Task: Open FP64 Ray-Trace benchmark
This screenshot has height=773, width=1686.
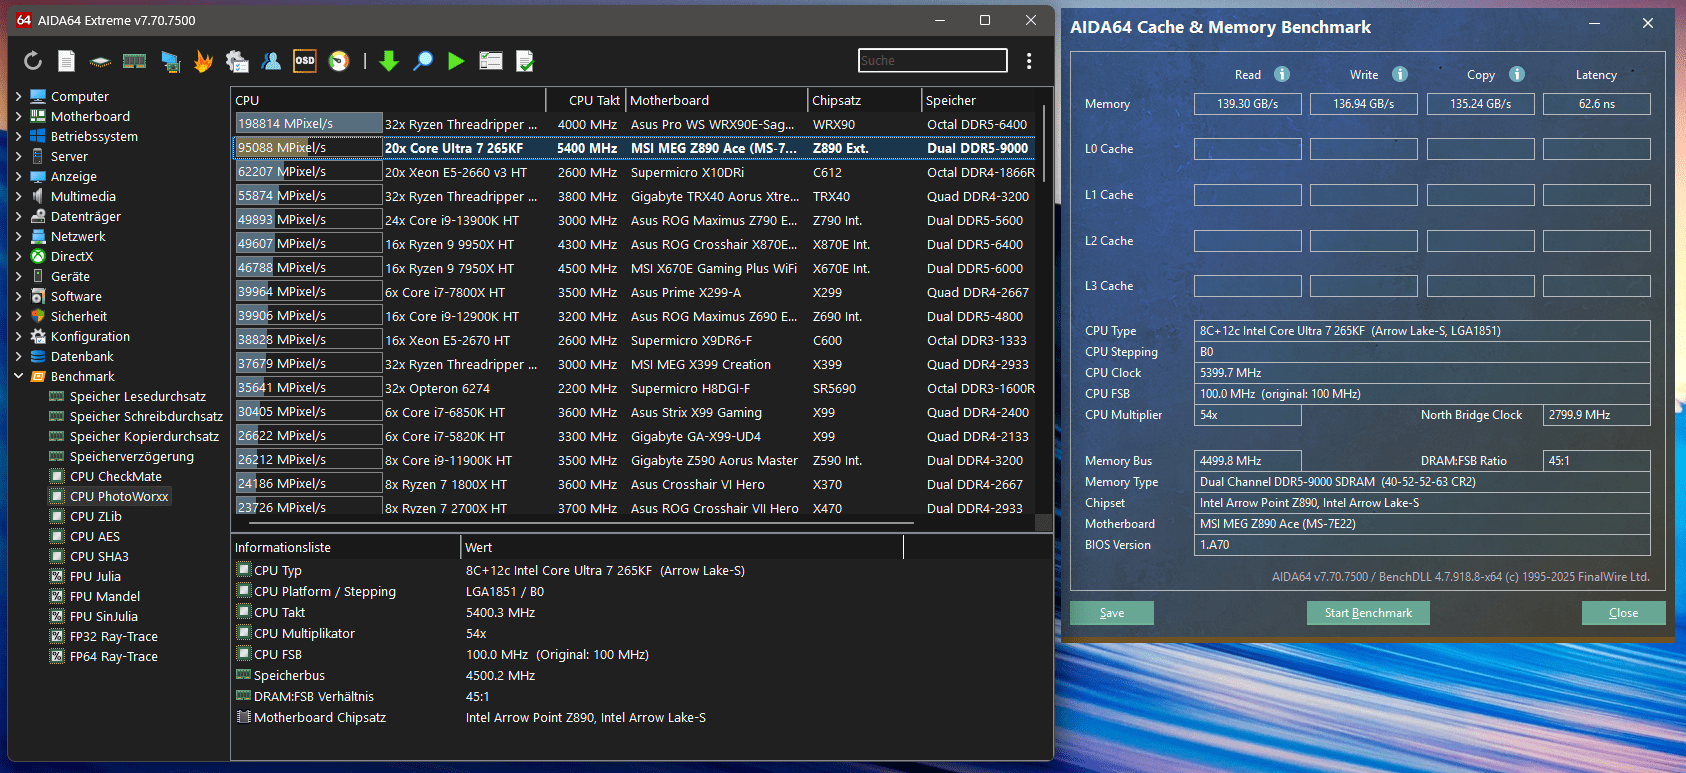Action: pos(113,657)
